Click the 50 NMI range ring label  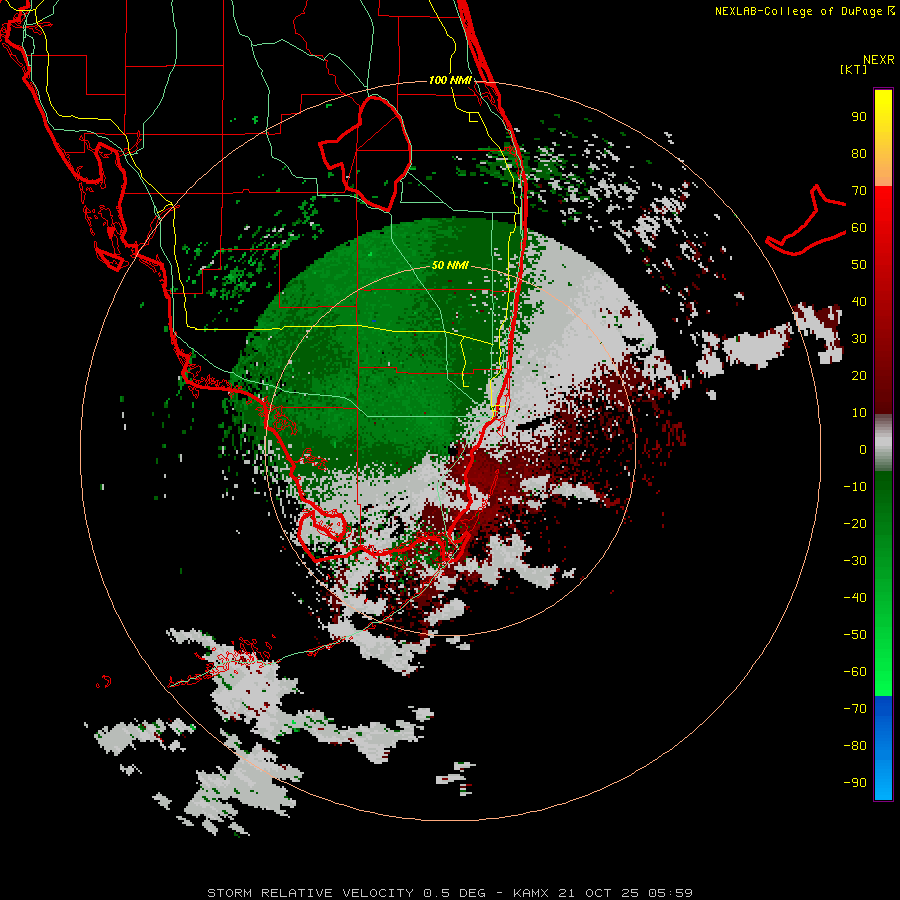(x=450, y=265)
